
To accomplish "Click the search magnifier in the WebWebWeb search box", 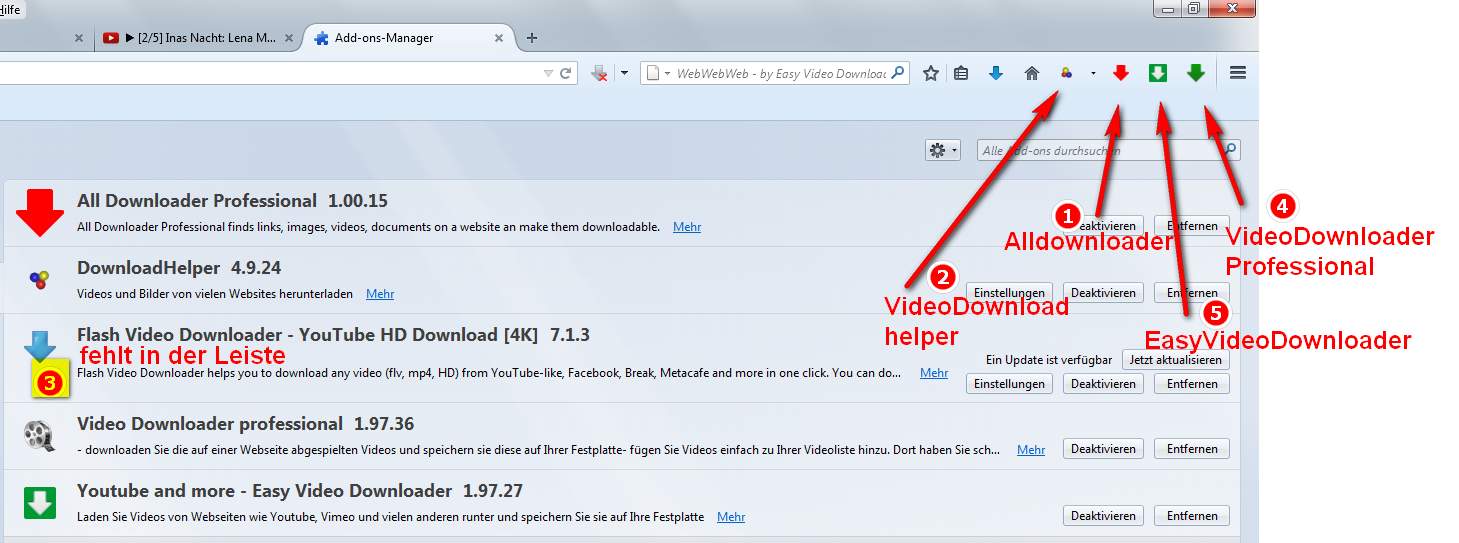I will 898,73.
